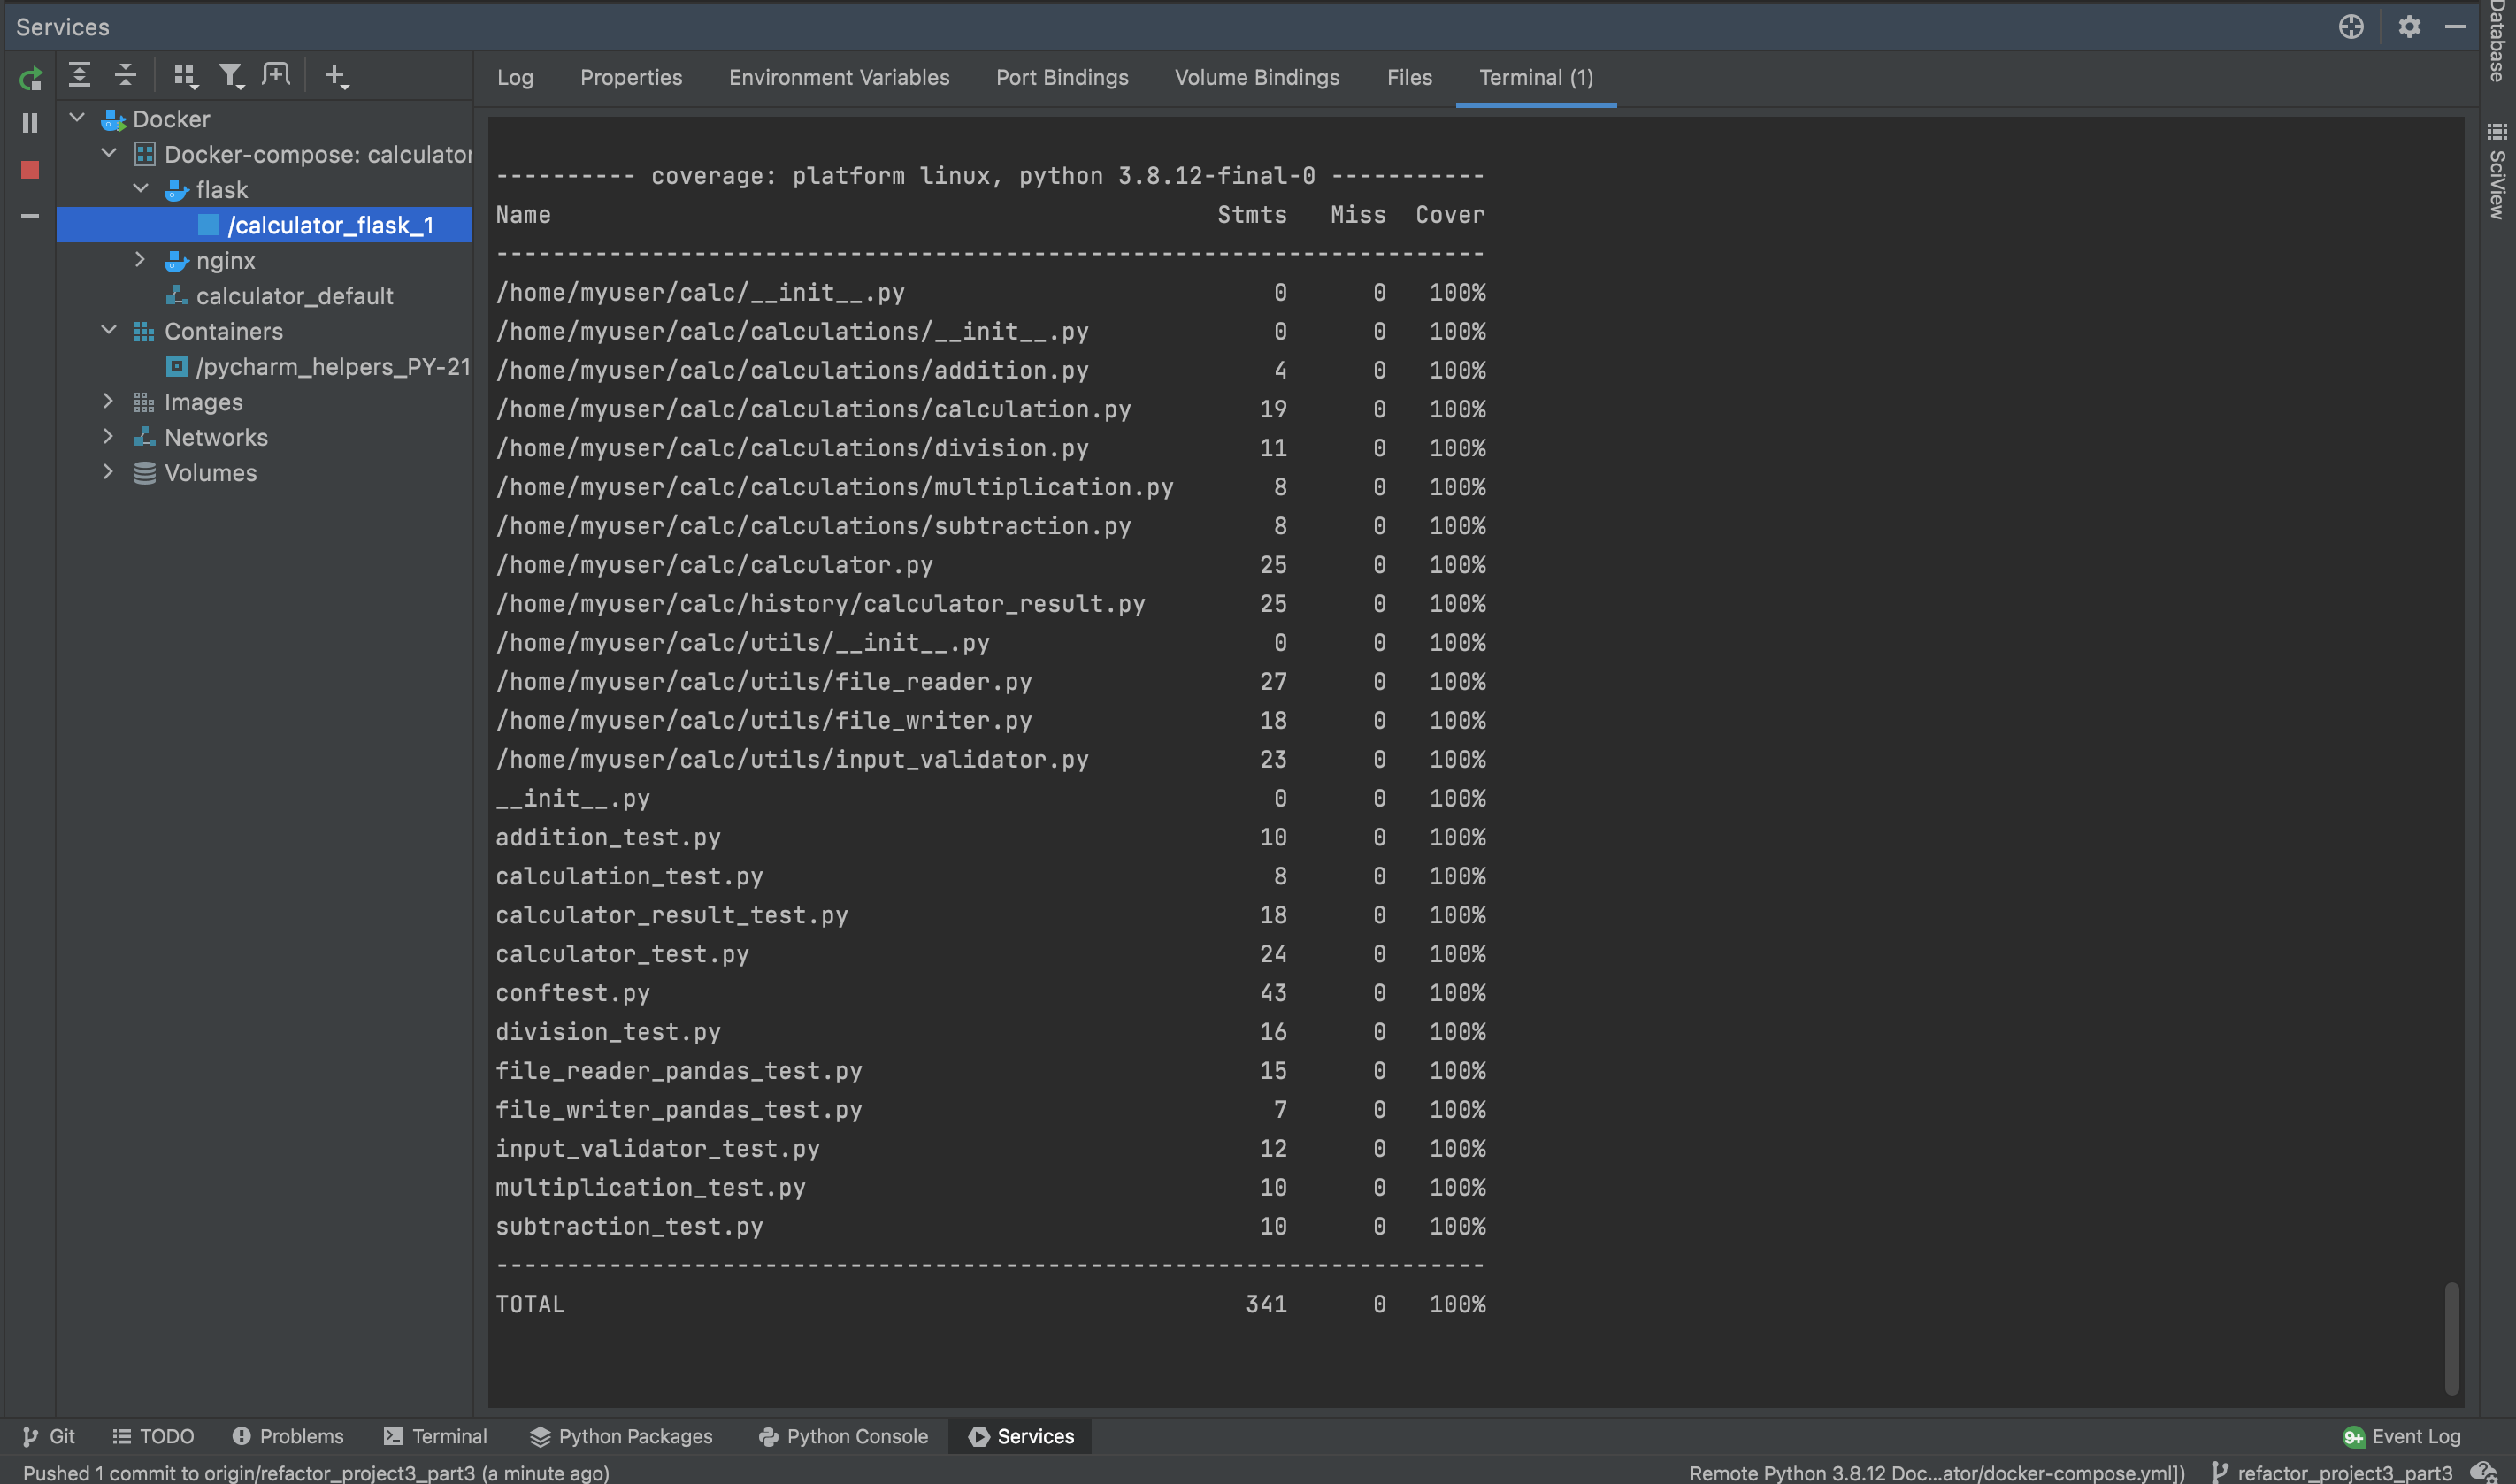Expand the nginx service node
The image size is (2516, 1484).
(140, 260)
